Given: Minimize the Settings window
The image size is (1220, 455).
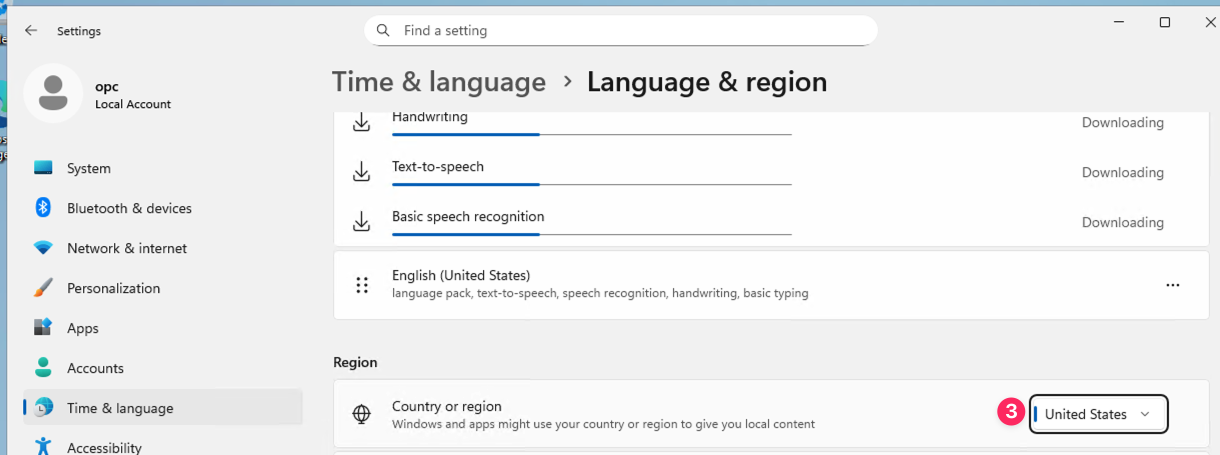Looking at the screenshot, I should click(x=1118, y=22).
